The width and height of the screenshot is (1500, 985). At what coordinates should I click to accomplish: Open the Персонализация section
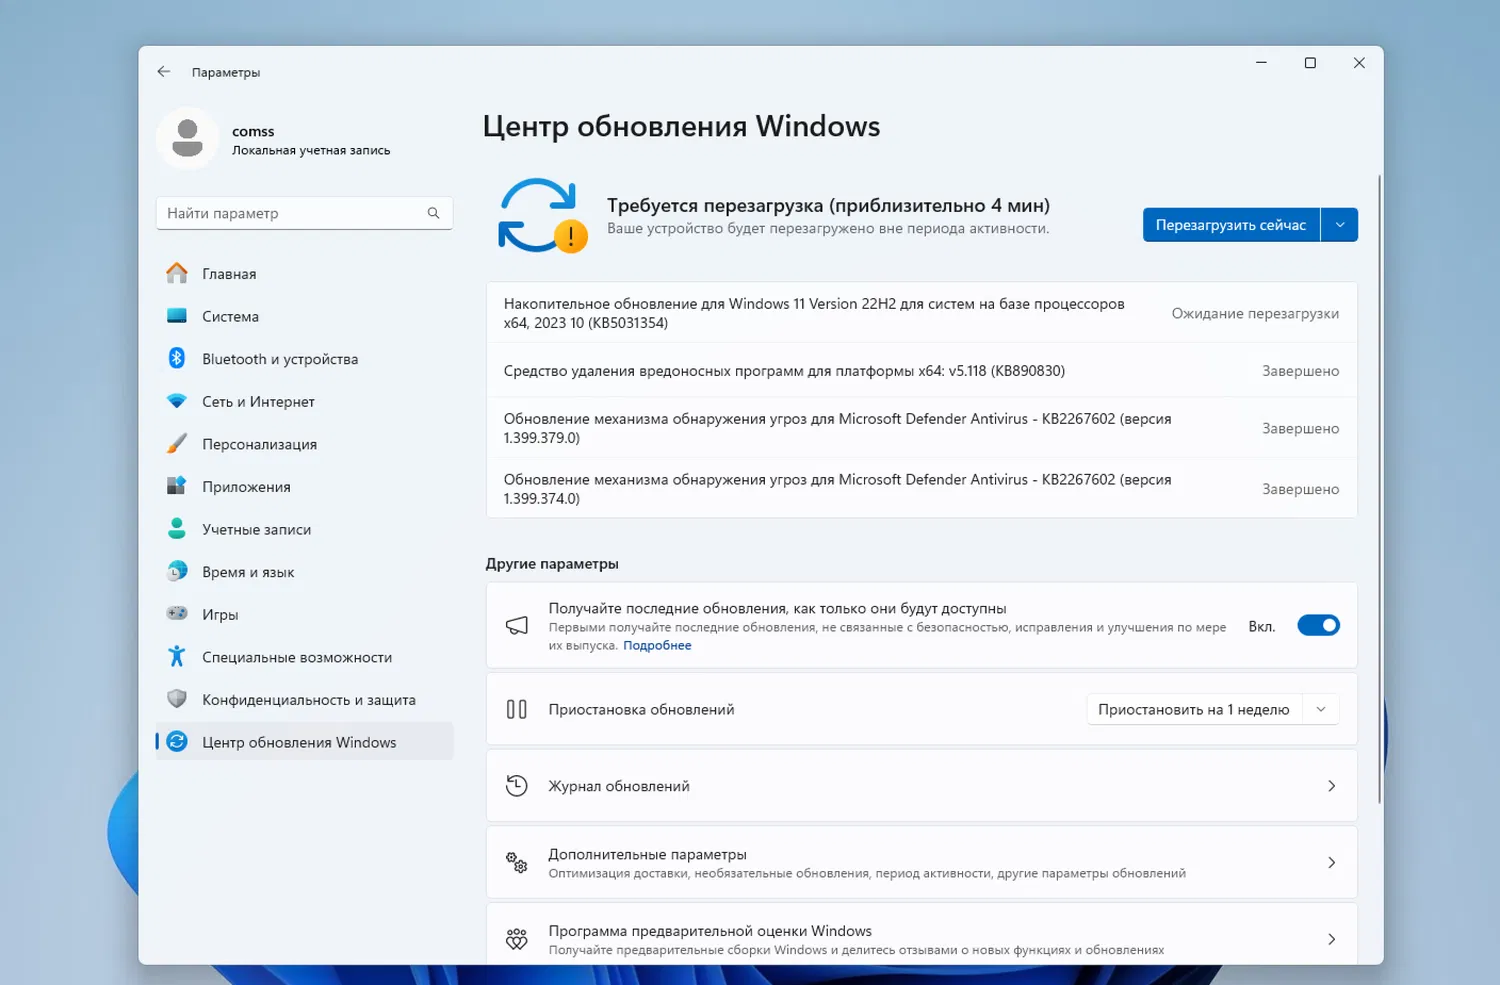[x=304, y=443]
